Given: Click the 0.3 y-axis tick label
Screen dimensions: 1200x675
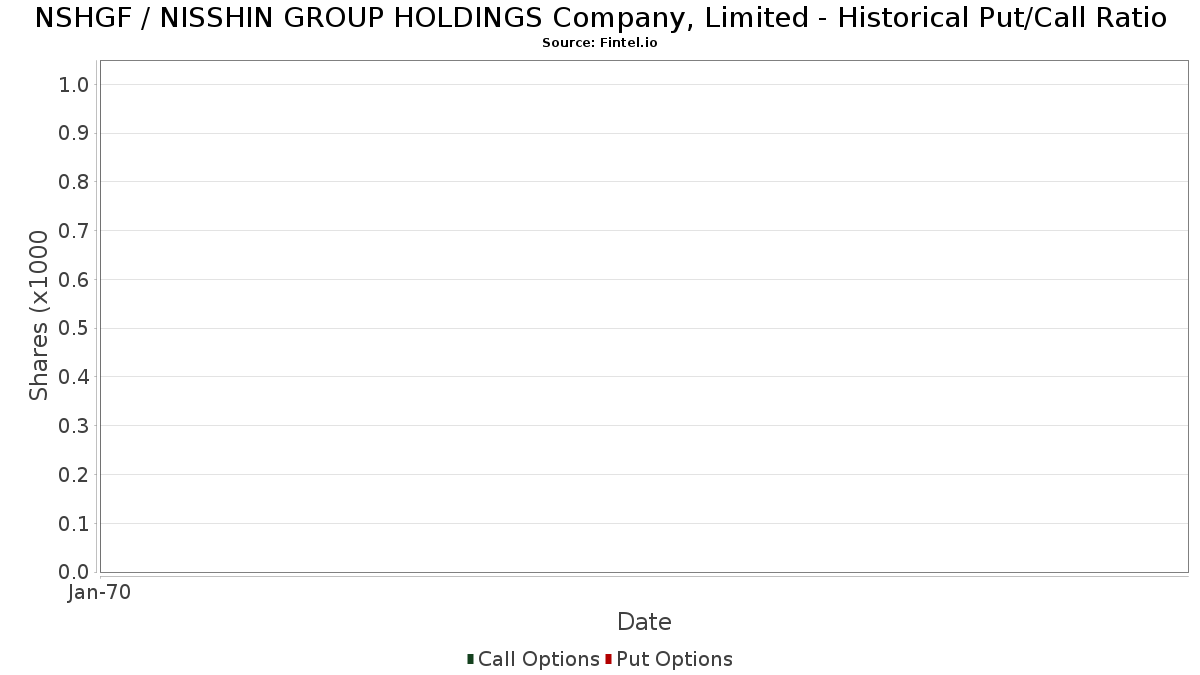Looking at the screenshot, I should [x=74, y=426].
